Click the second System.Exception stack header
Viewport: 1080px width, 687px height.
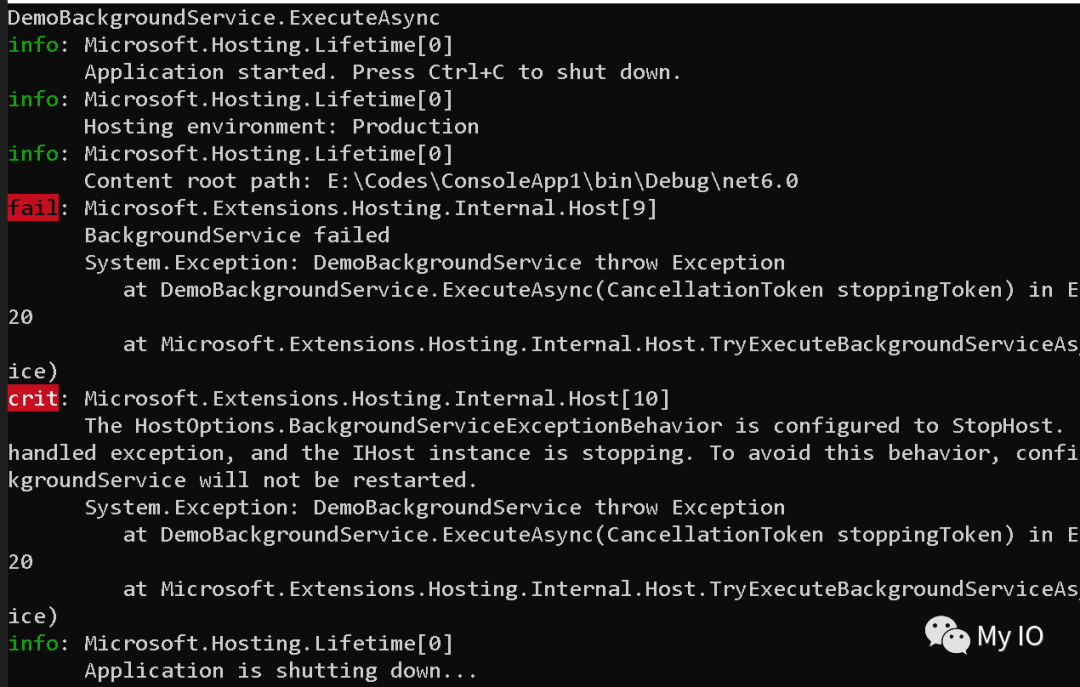(x=435, y=507)
